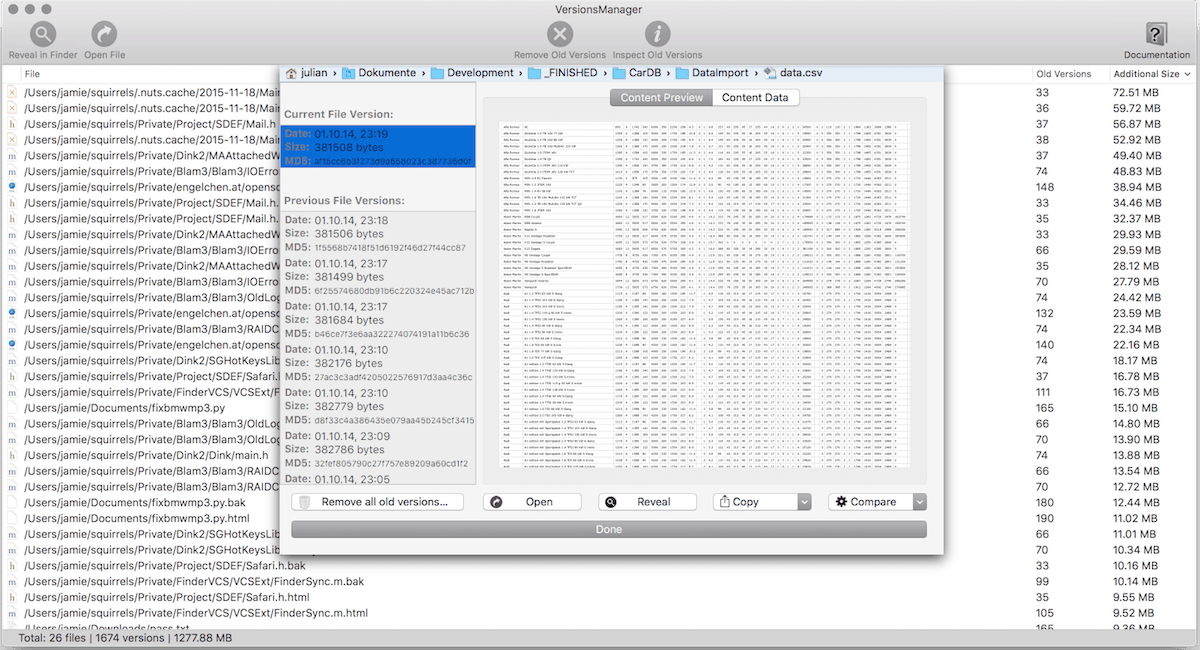Click the Reveal in Finder toolbar icon
Viewport: 1200px width, 650px height.
tap(43, 34)
